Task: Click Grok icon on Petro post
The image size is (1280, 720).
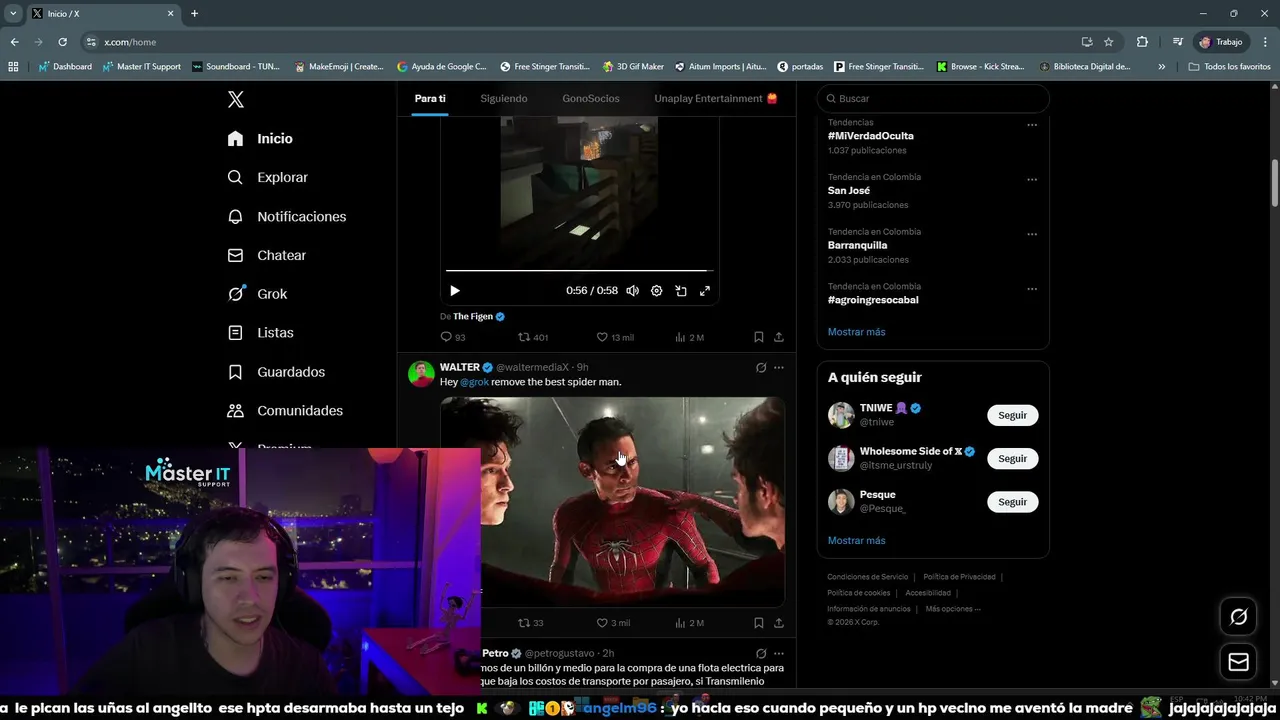Action: pyautogui.click(x=761, y=653)
